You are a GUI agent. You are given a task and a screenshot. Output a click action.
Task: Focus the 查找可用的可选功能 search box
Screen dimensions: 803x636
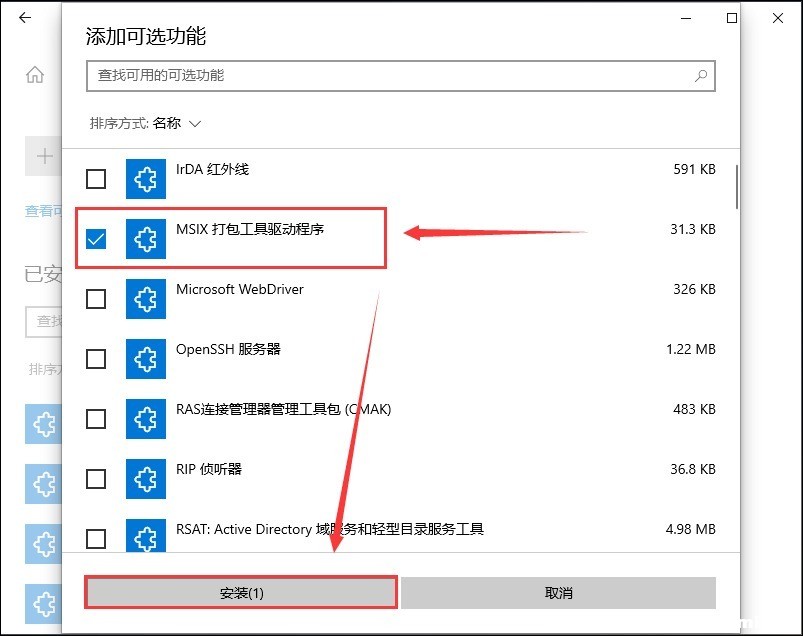pyautogui.click(x=400, y=76)
